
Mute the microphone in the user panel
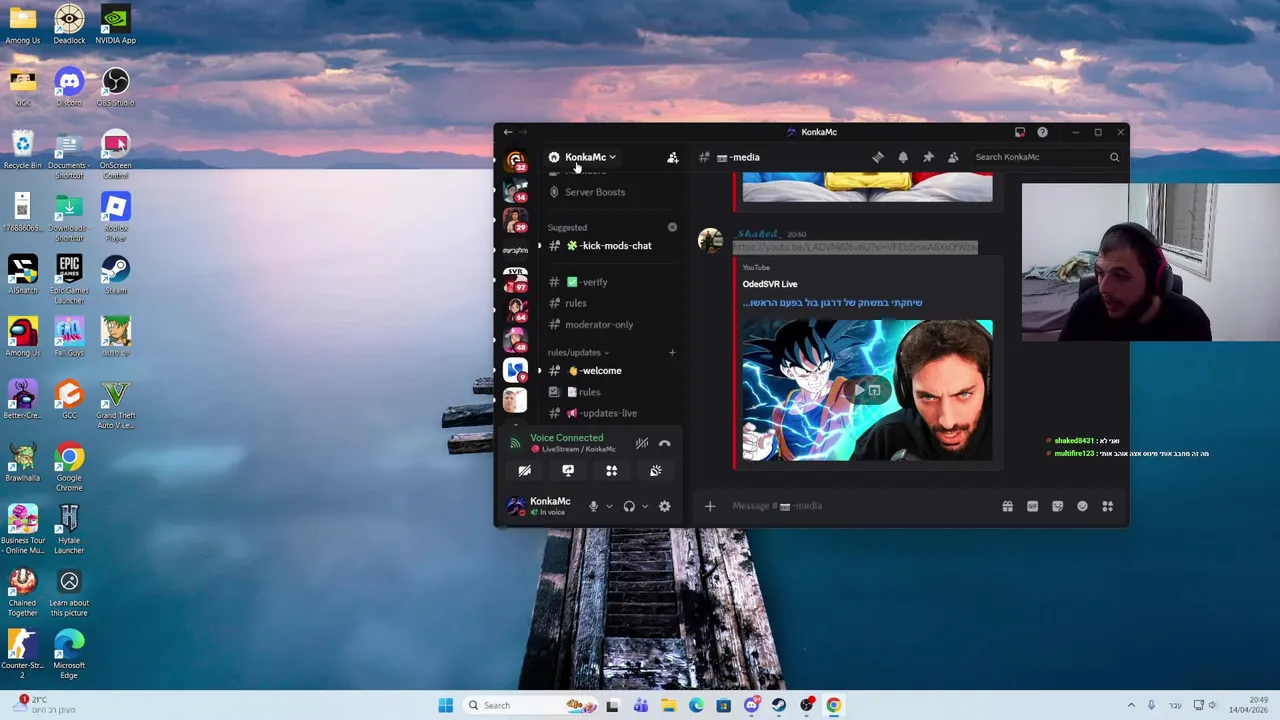(x=593, y=506)
